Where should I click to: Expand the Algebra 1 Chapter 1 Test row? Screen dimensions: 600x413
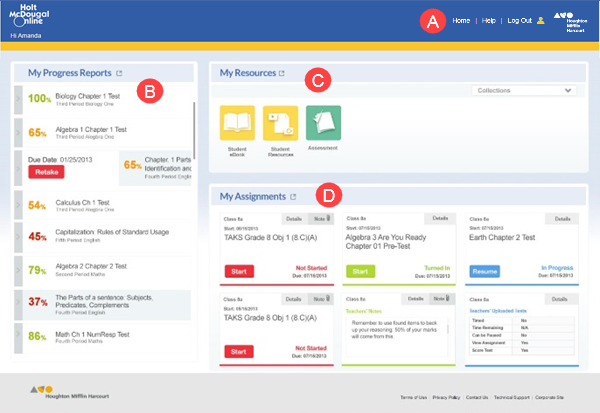[18, 133]
